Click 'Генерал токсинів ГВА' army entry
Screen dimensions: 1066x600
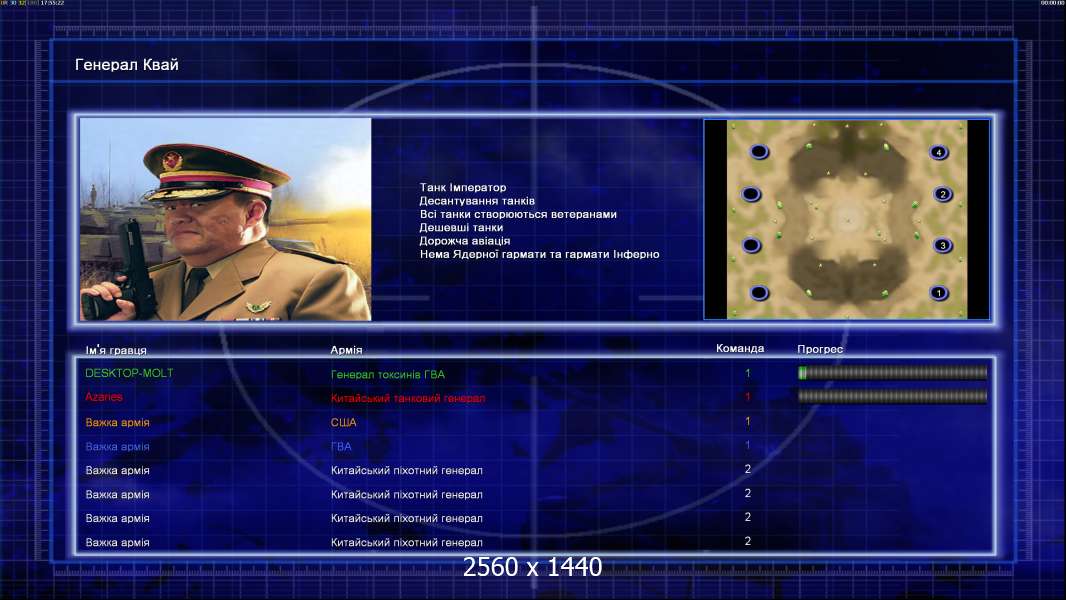pyautogui.click(x=388, y=374)
